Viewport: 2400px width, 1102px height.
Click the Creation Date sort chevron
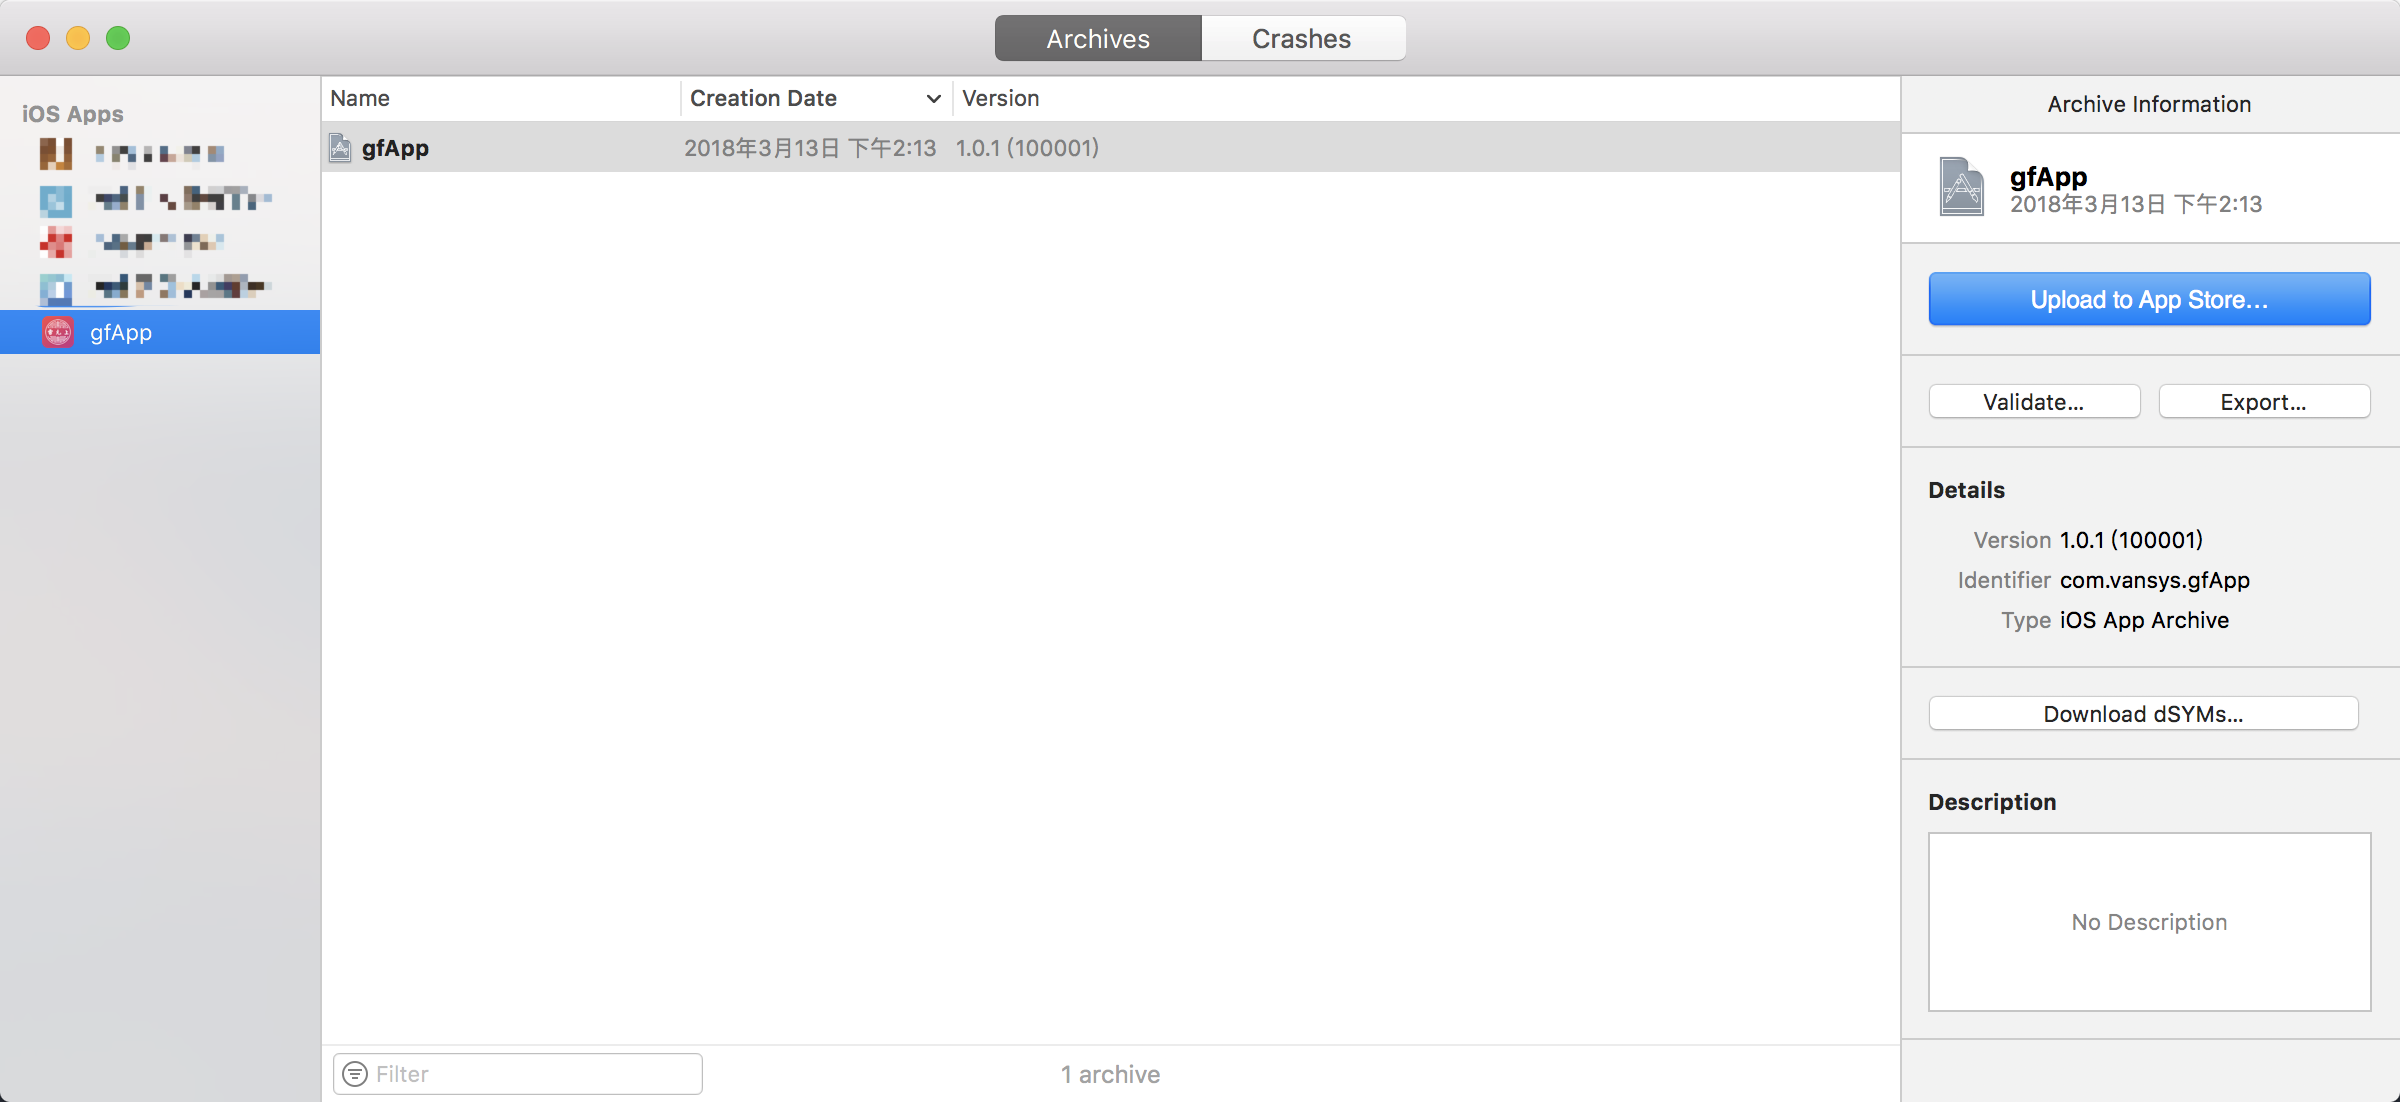[933, 99]
